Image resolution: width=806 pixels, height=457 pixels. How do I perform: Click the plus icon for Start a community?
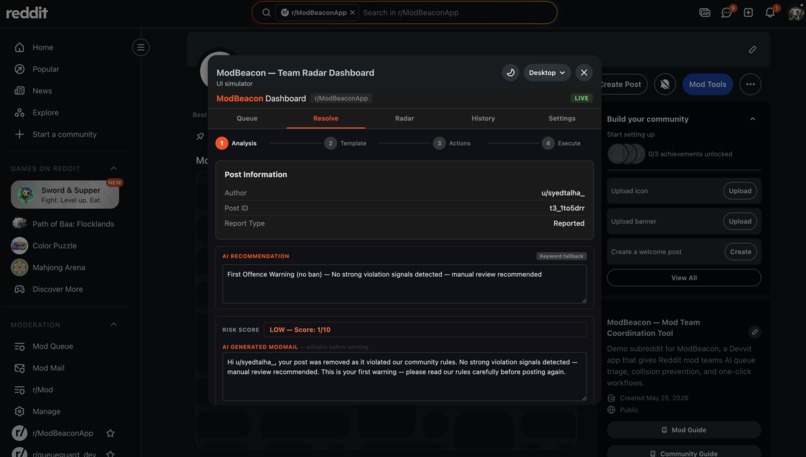coord(20,134)
